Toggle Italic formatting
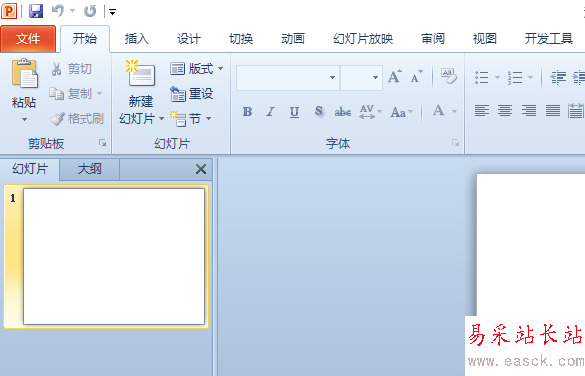585x376 pixels. coord(270,112)
